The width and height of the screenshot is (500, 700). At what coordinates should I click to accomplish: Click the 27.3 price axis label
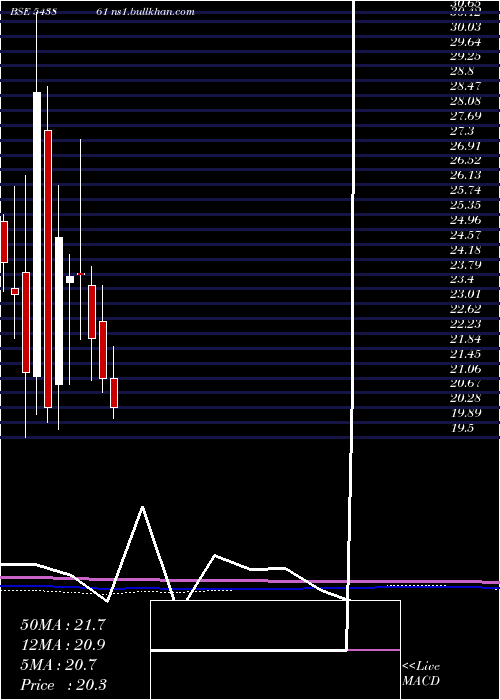point(462,131)
